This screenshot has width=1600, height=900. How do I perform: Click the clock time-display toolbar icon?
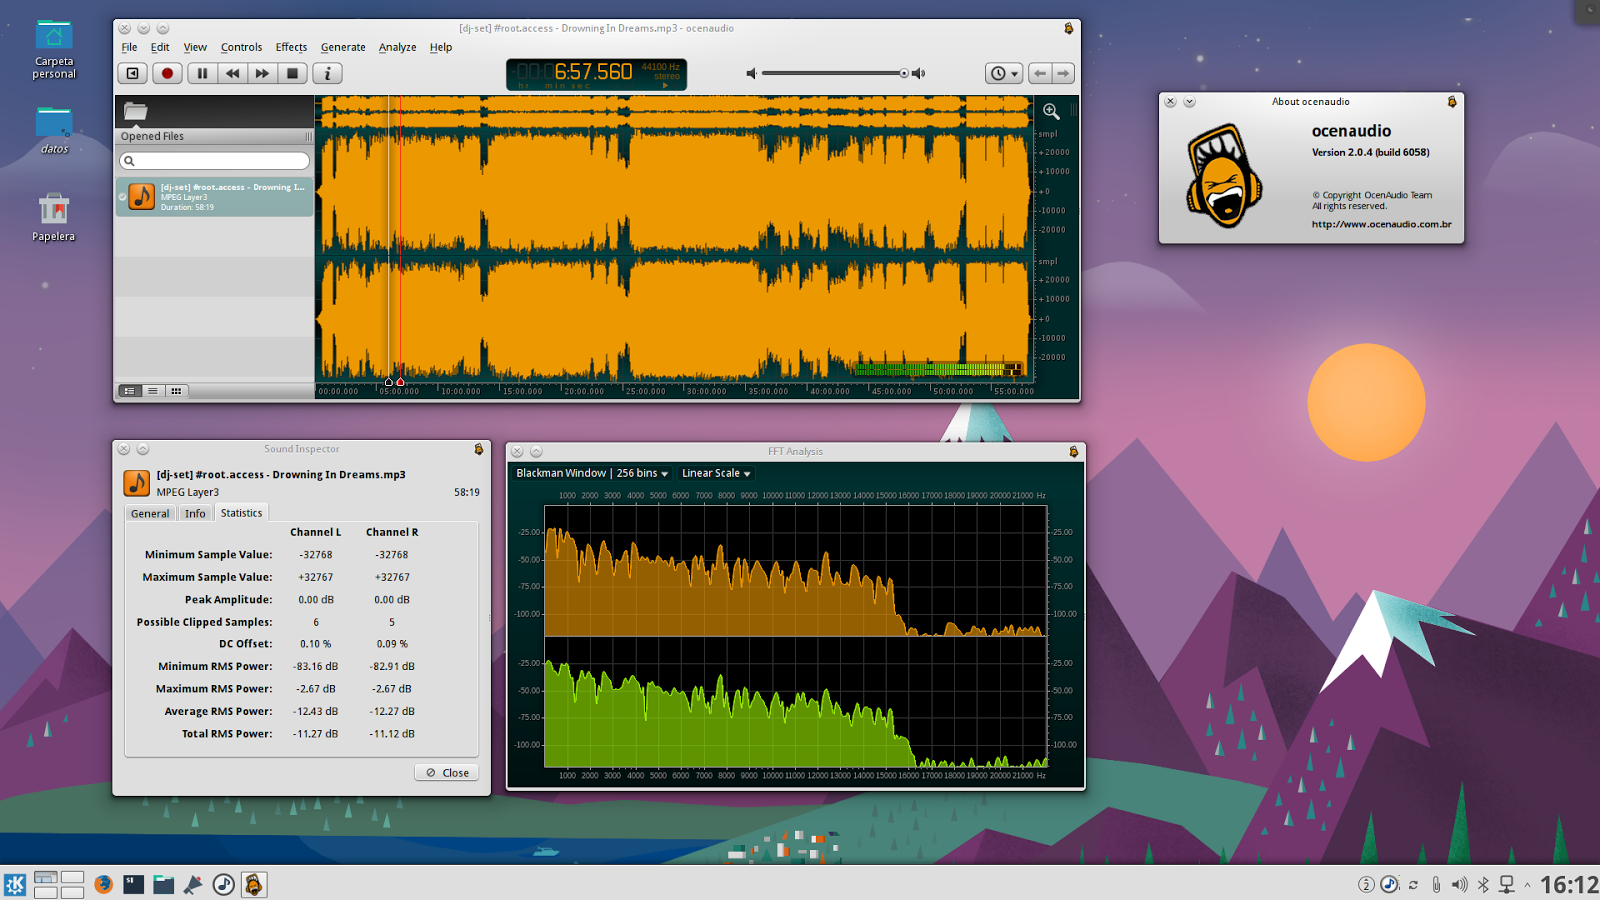tap(998, 73)
